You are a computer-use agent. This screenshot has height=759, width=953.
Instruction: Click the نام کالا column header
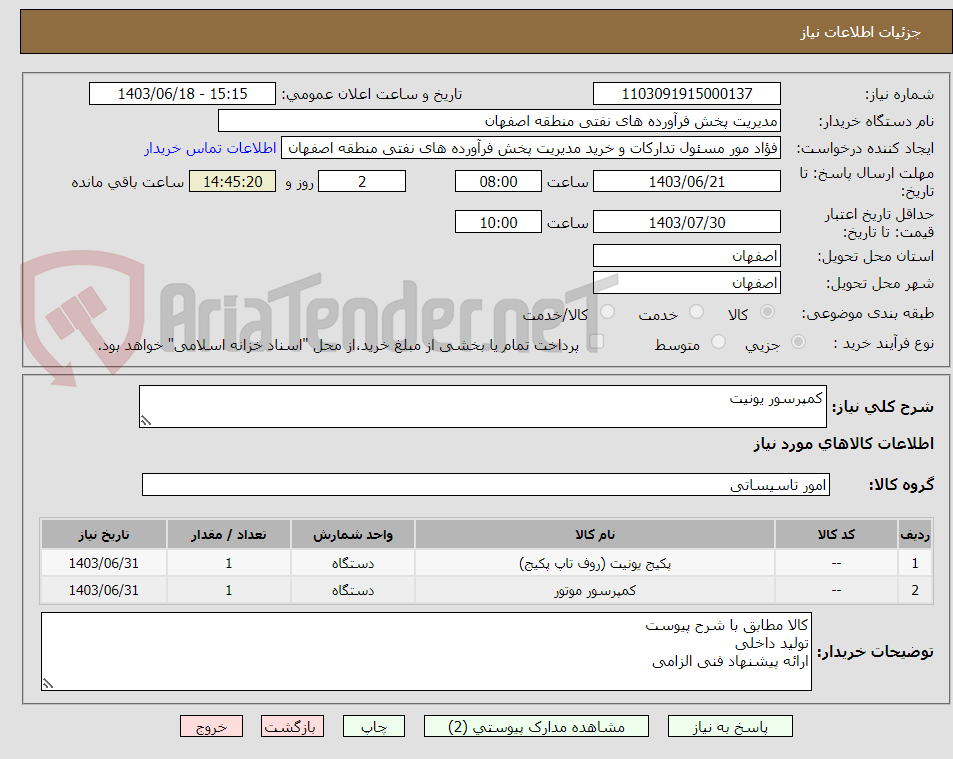point(595,534)
